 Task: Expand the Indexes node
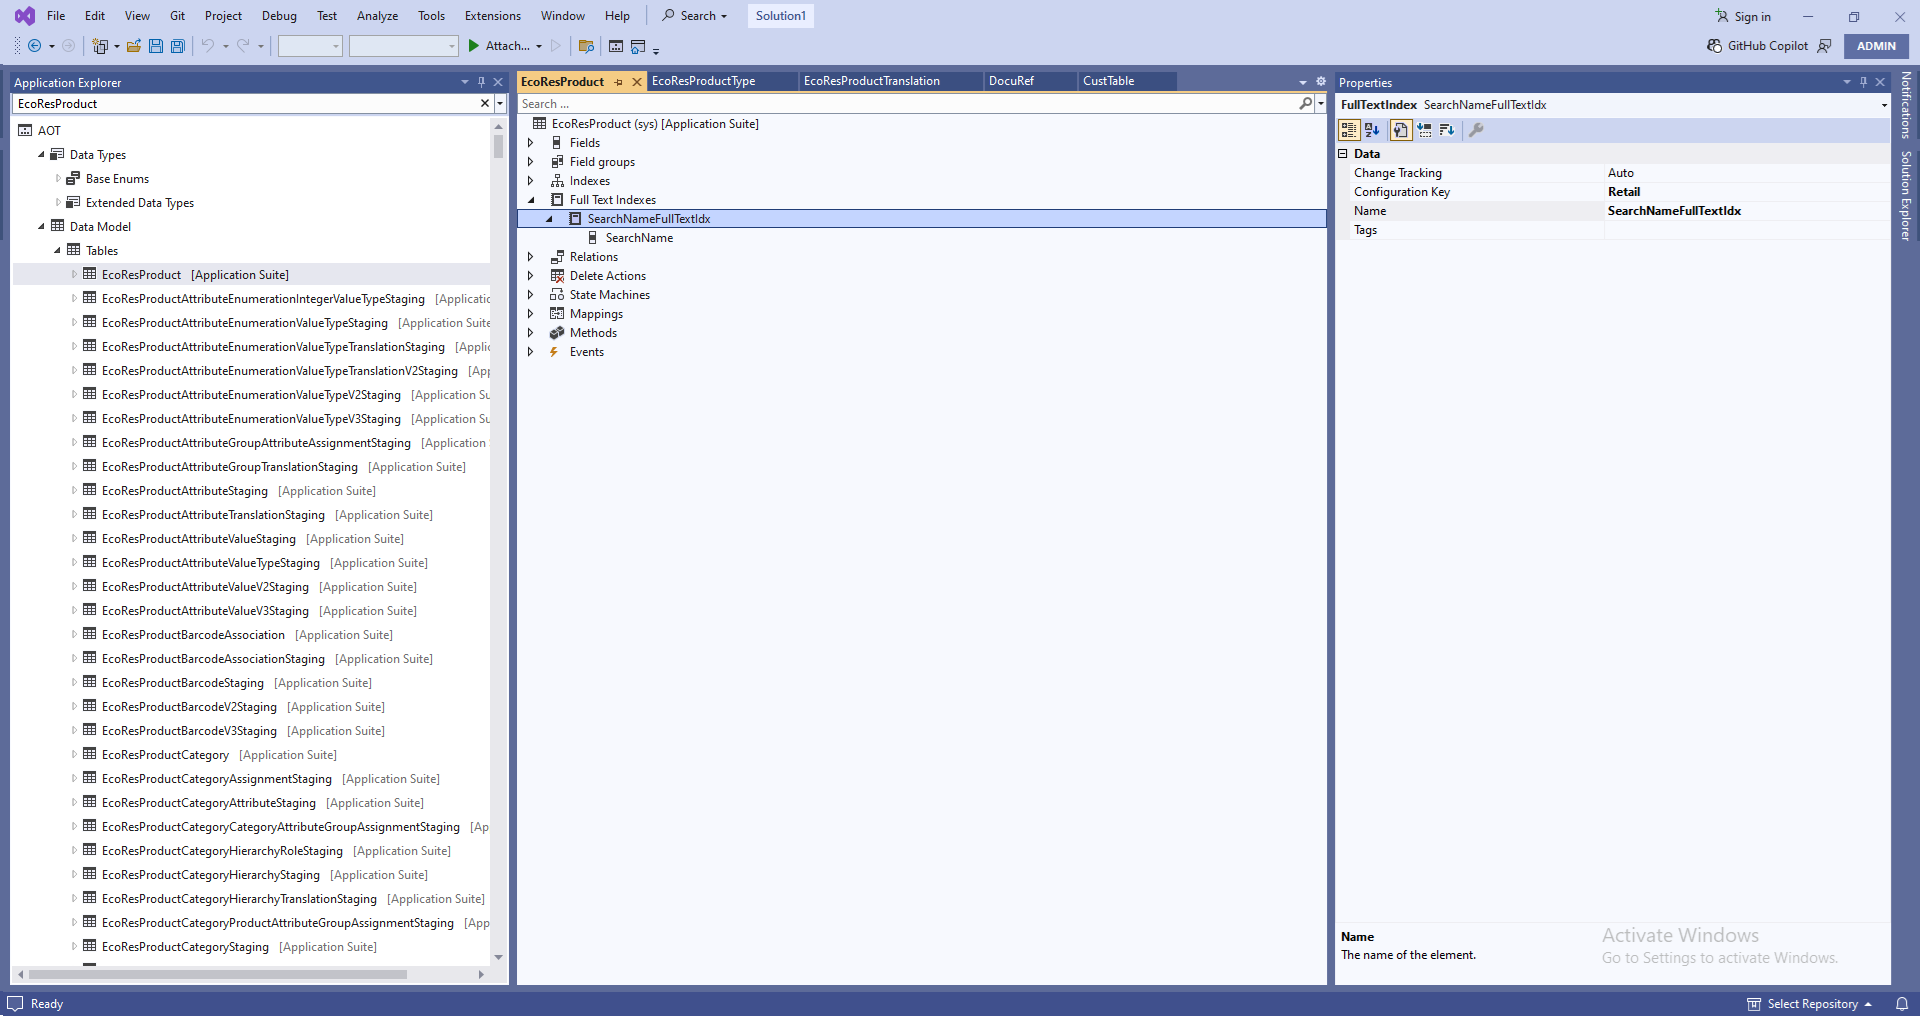pos(531,181)
